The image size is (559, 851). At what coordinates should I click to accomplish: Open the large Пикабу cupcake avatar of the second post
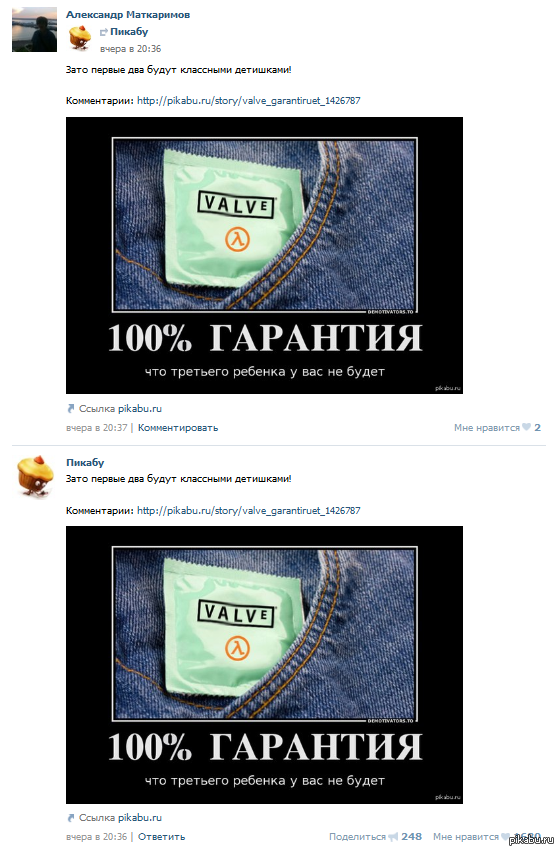[x=35, y=476]
